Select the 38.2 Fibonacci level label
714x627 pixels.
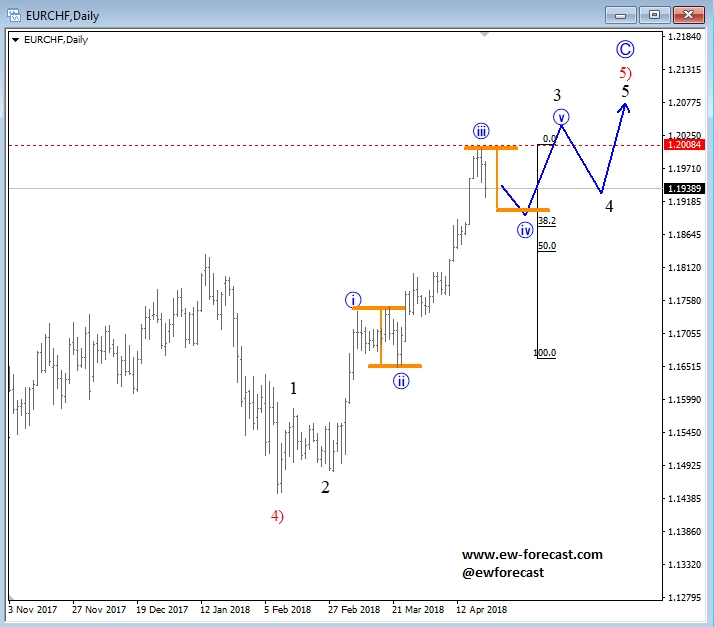tap(547, 221)
